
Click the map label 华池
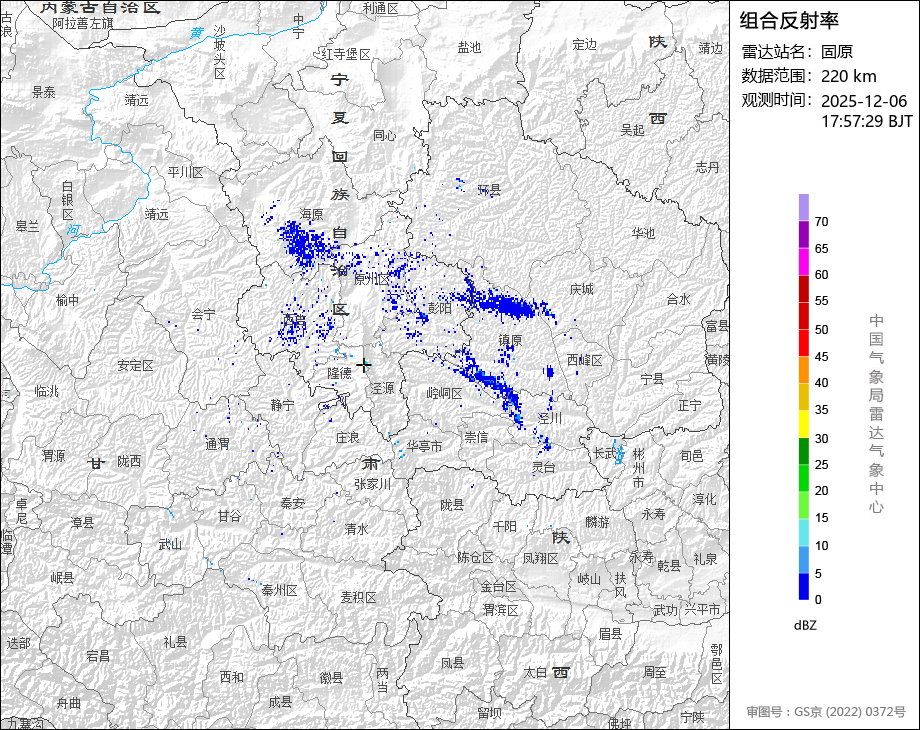(643, 233)
